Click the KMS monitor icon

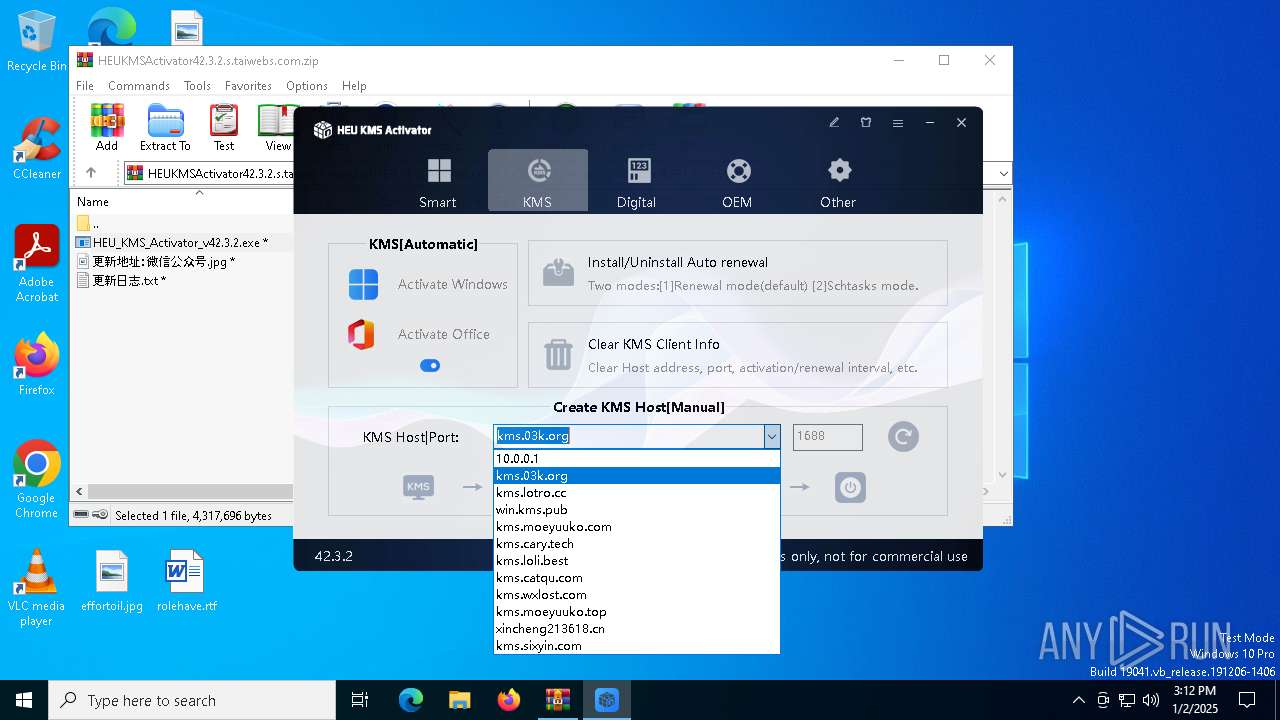click(418, 487)
